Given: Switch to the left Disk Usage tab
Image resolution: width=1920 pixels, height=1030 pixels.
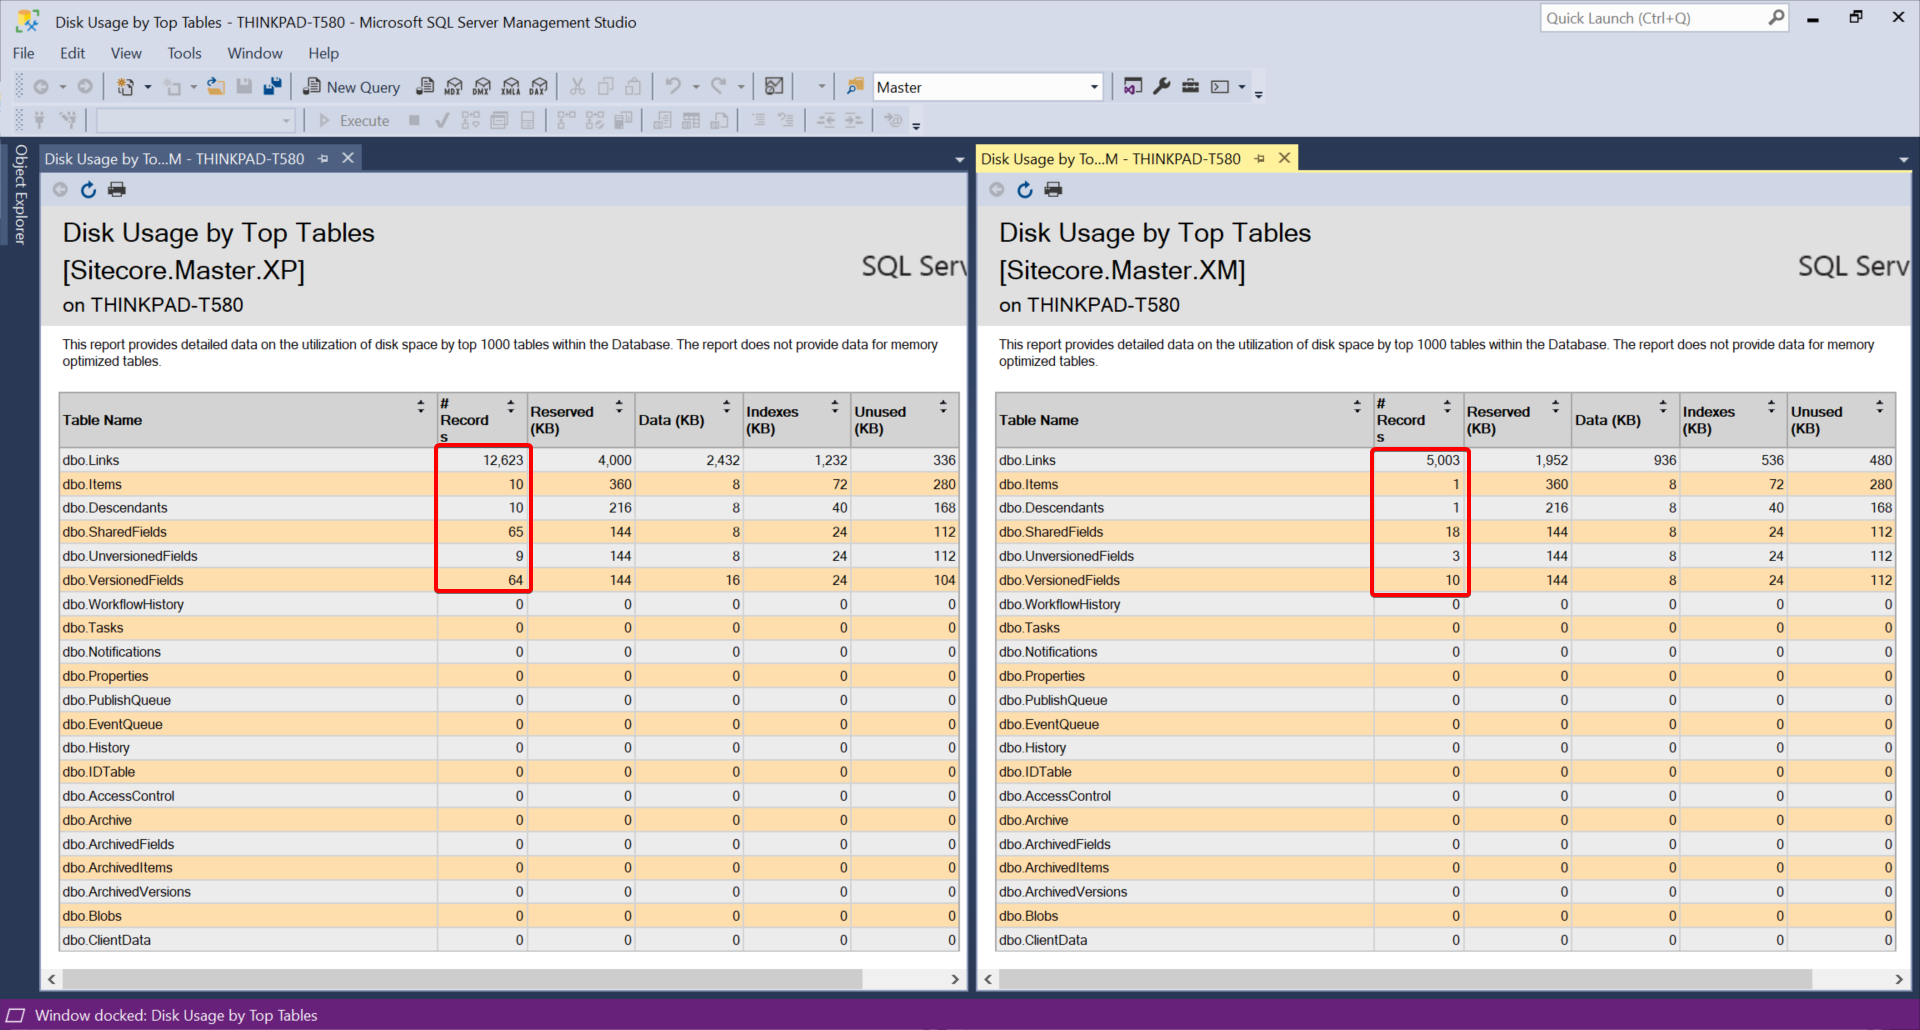Looking at the screenshot, I should click(x=180, y=158).
